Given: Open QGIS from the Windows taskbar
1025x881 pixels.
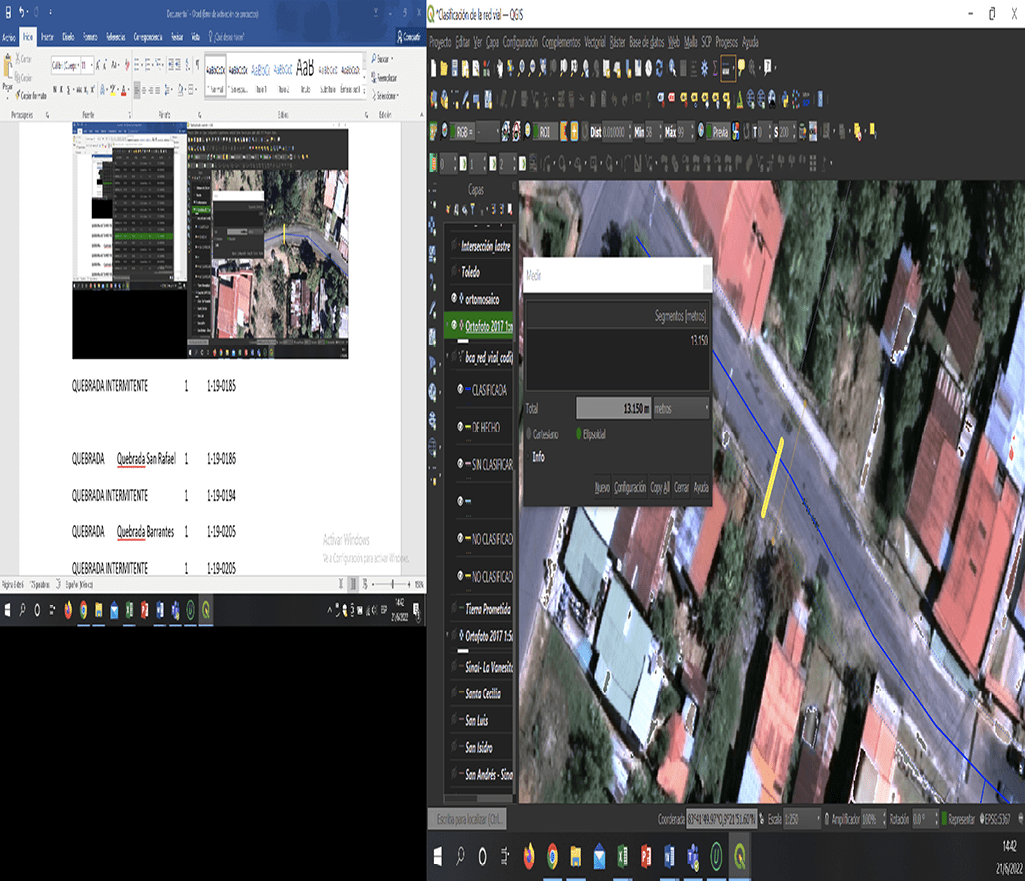Looking at the screenshot, I should tap(740, 857).
